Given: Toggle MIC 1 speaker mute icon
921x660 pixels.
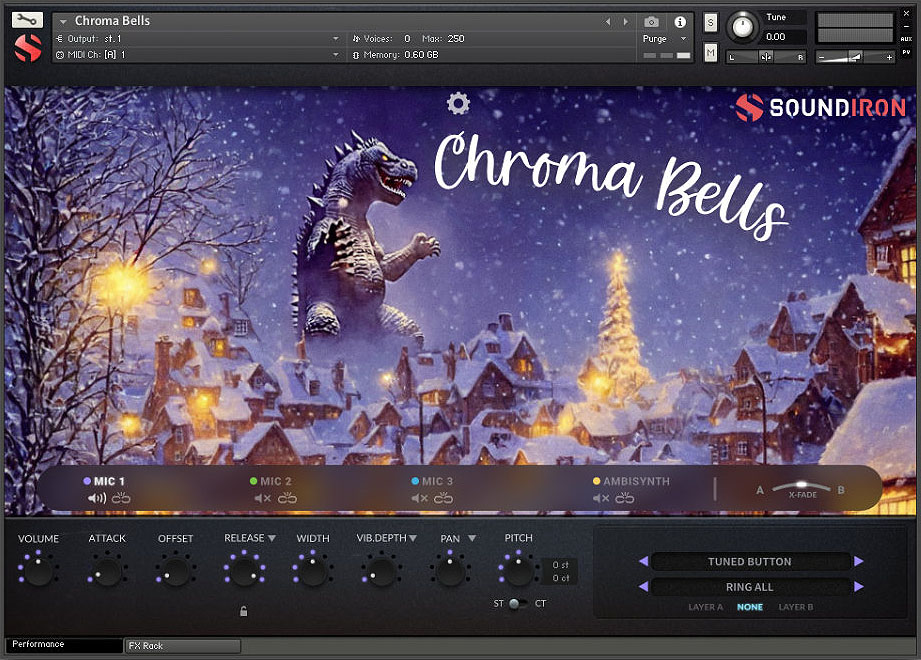Looking at the screenshot, I should click(x=96, y=499).
